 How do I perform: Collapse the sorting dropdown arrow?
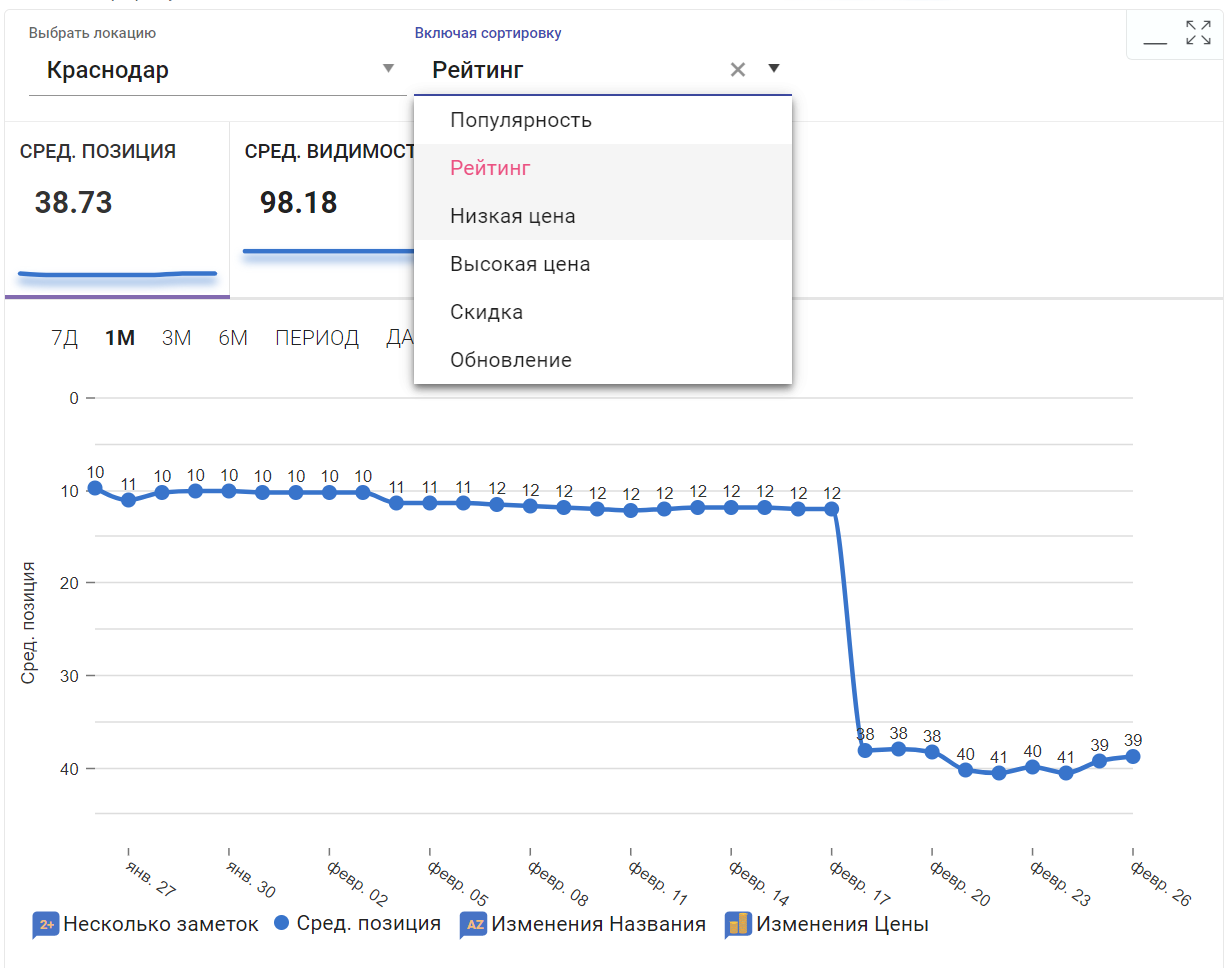[773, 69]
